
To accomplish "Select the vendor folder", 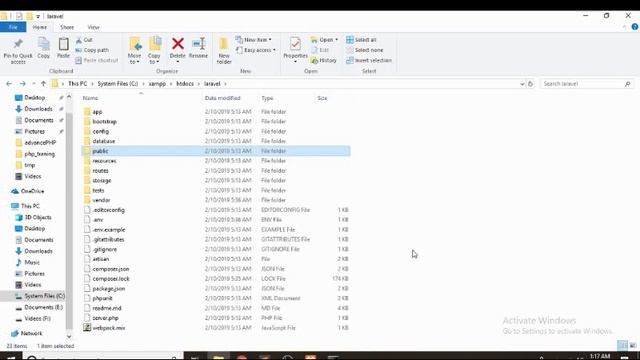I will [216, 200].
